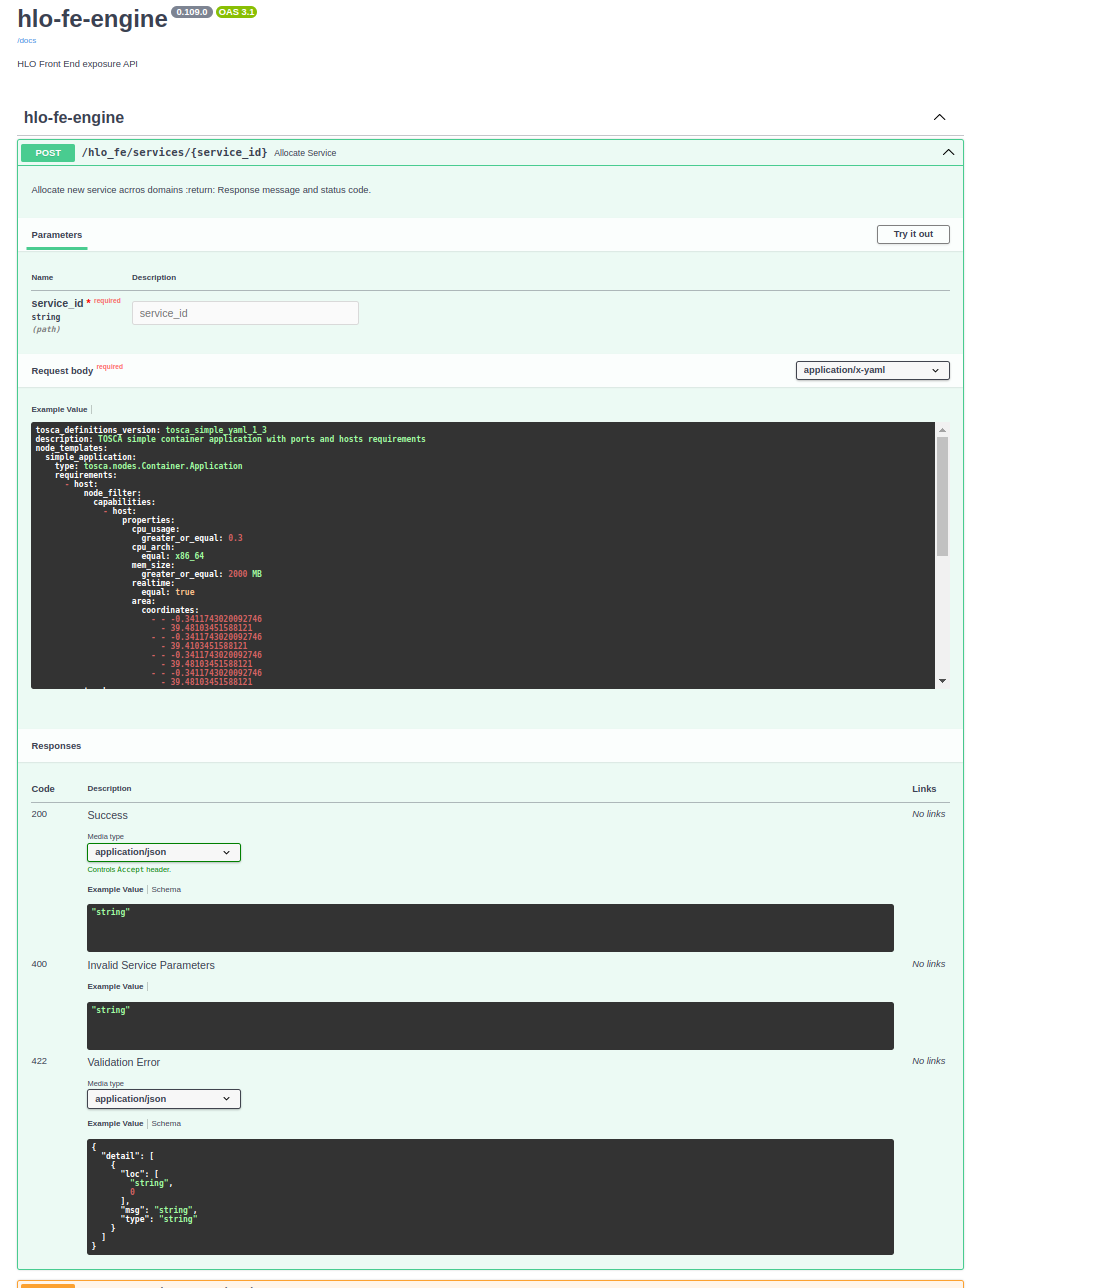This screenshot has width=1093, height=1288.
Task: Click the request body Example Value tab
Action: coord(59,409)
